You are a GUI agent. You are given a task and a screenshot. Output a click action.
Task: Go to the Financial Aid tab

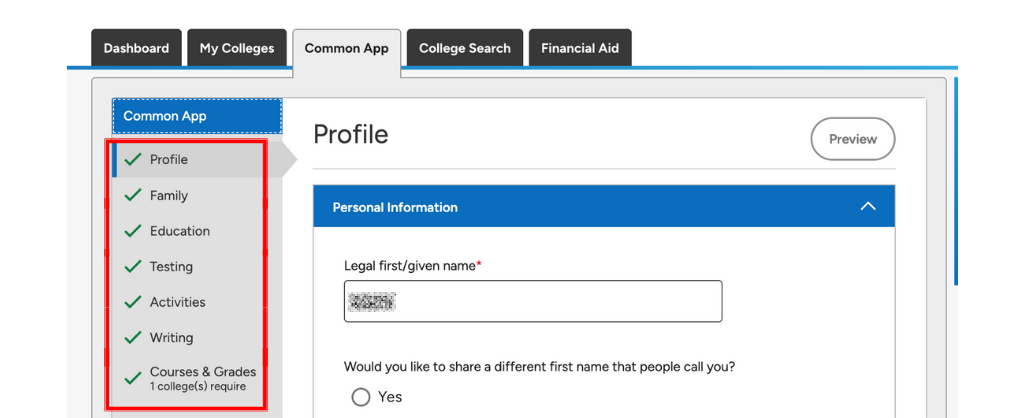580,48
